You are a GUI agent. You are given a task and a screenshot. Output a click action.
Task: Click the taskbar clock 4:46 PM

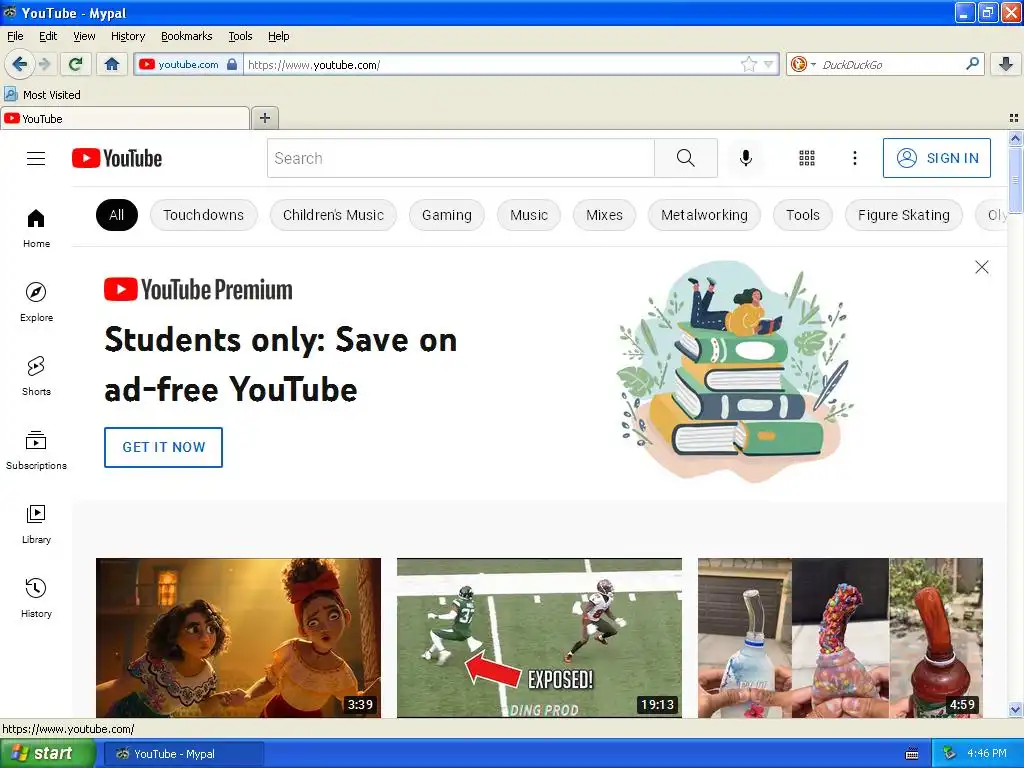tap(987, 754)
